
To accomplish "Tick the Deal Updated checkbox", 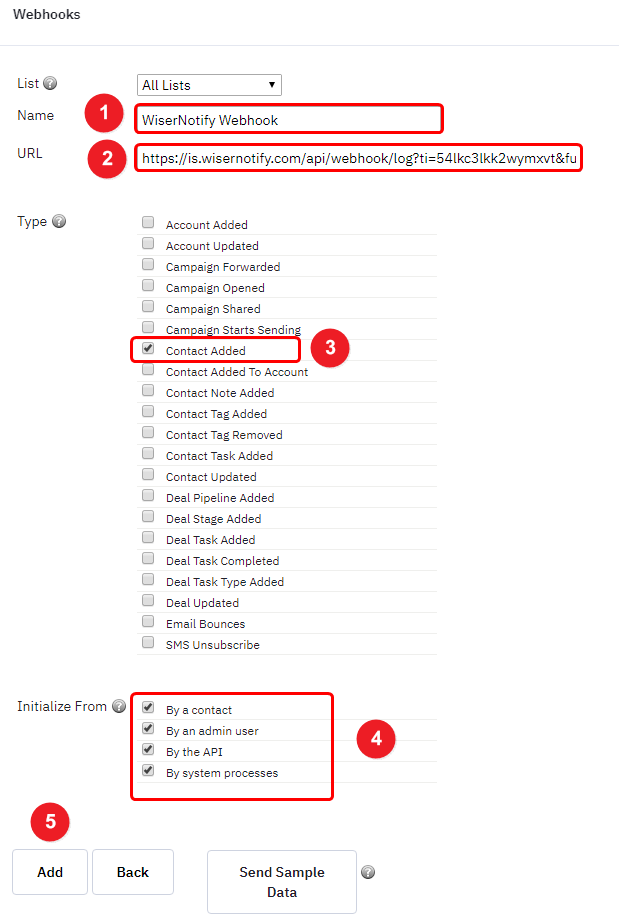I will tap(148, 601).
